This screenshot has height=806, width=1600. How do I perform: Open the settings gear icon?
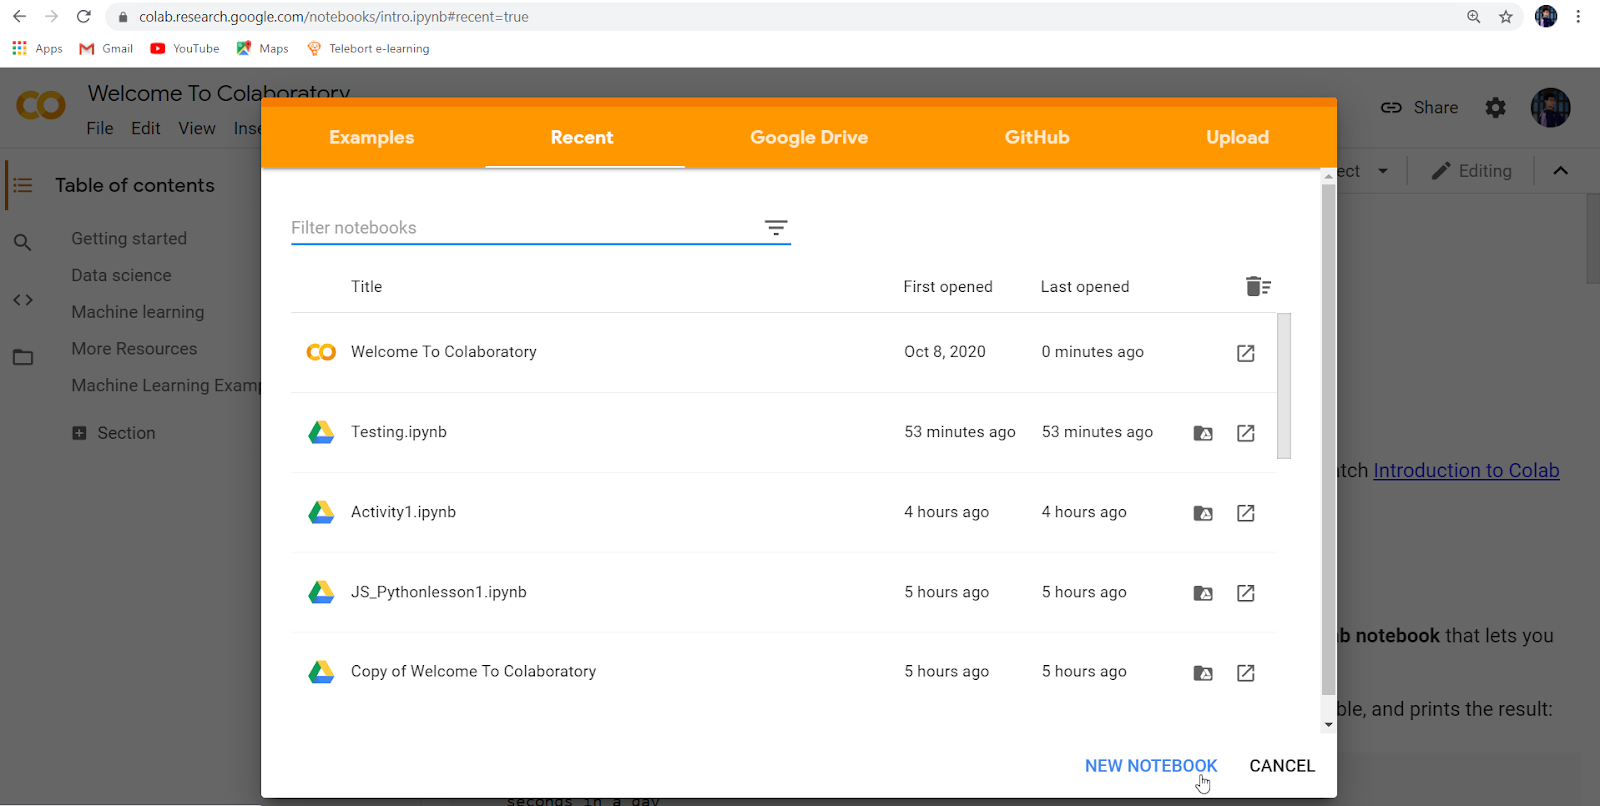pyautogui.click(x=1495, y=108)
